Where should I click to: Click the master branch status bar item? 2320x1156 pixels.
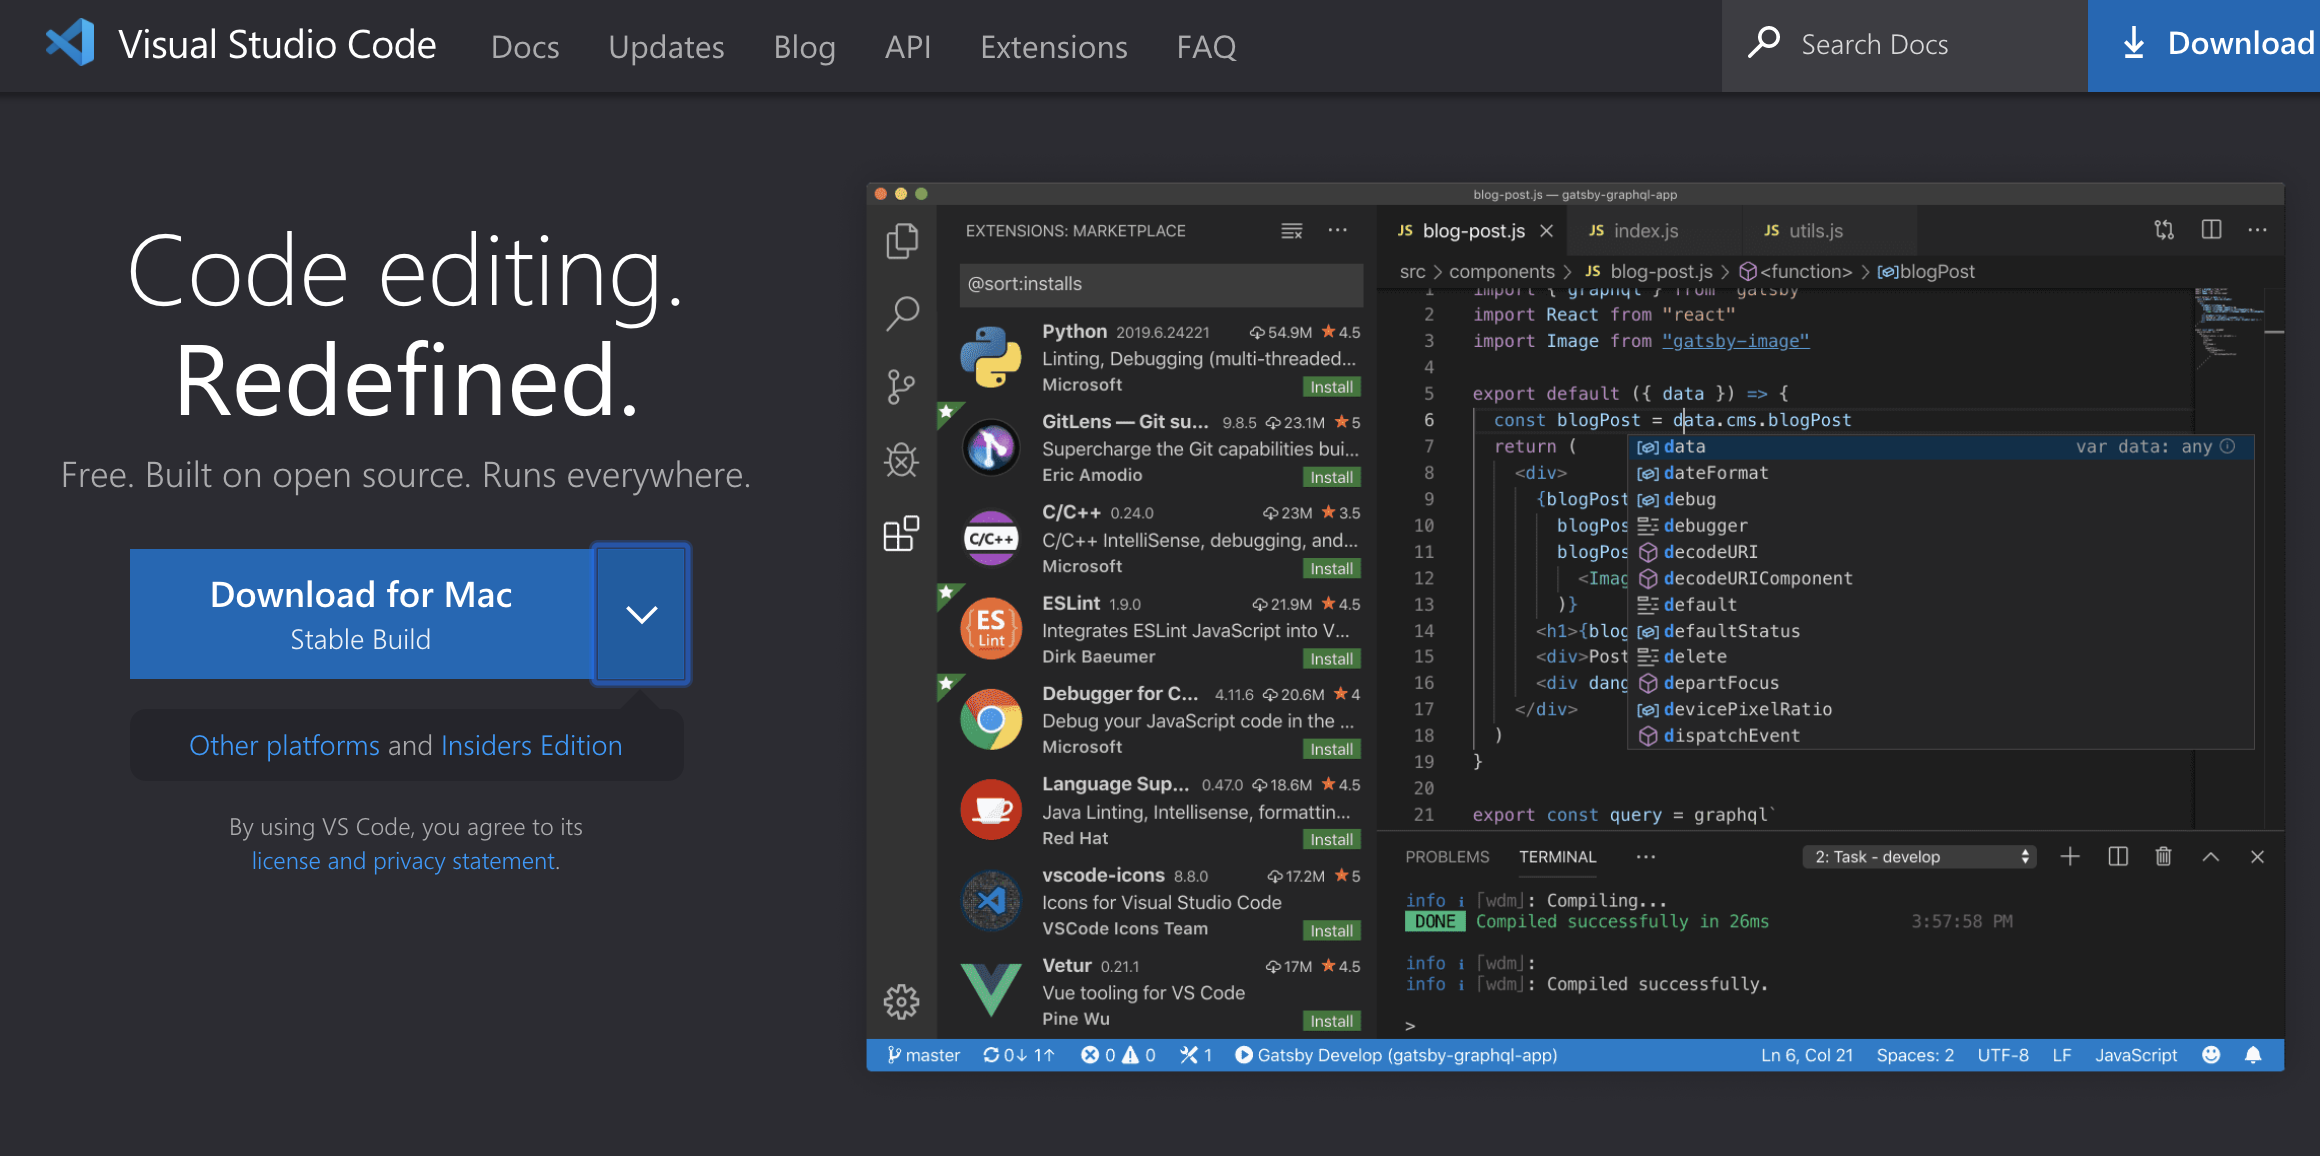pyautogui.click(x=923, y=1055)
